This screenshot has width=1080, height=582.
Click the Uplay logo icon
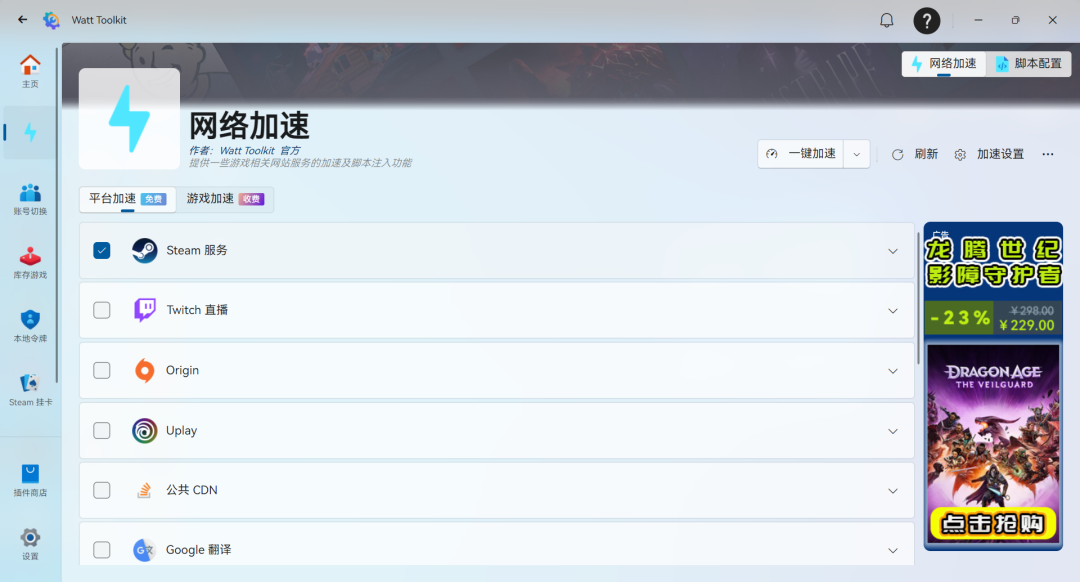click(145, 430)
